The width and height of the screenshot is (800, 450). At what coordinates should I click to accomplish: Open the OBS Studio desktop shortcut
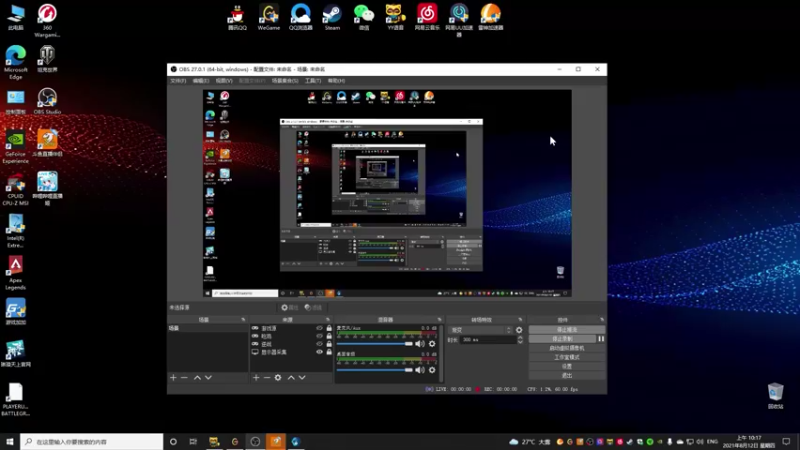[47, 101]
